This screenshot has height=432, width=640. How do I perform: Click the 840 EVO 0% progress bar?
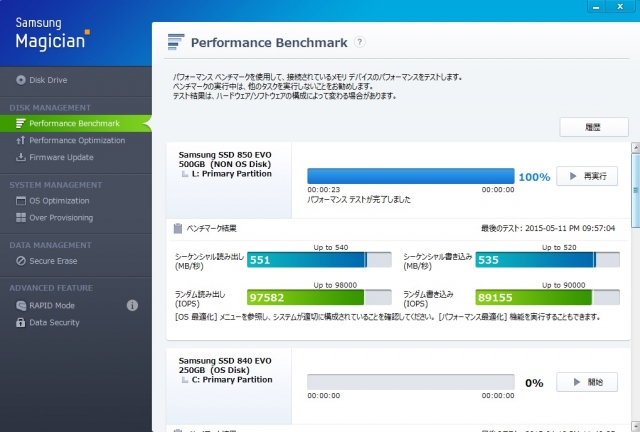click(411, 382)
